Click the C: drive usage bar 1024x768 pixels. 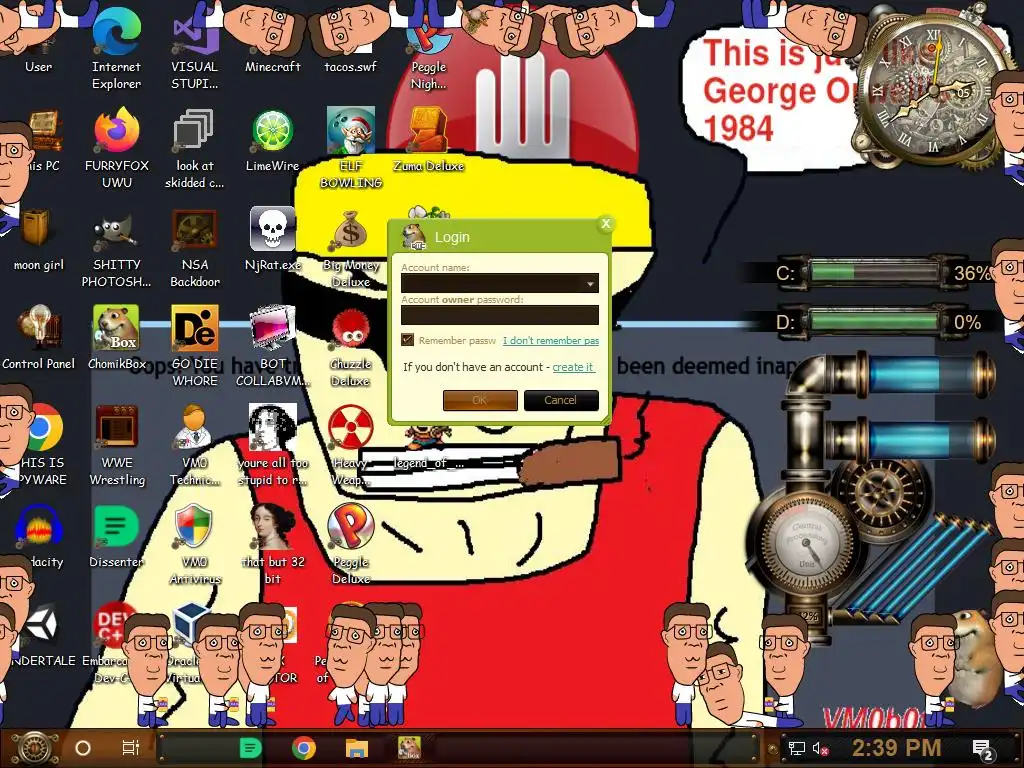[x=874, y=272]
